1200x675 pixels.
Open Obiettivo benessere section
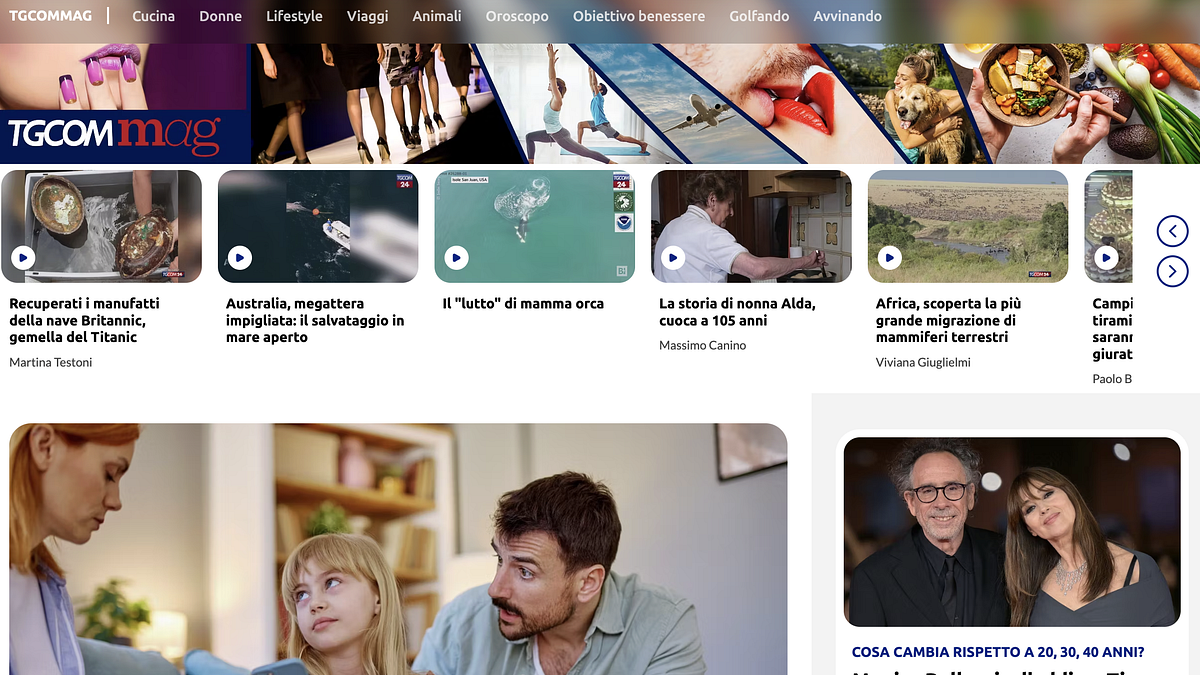[638, 16]
